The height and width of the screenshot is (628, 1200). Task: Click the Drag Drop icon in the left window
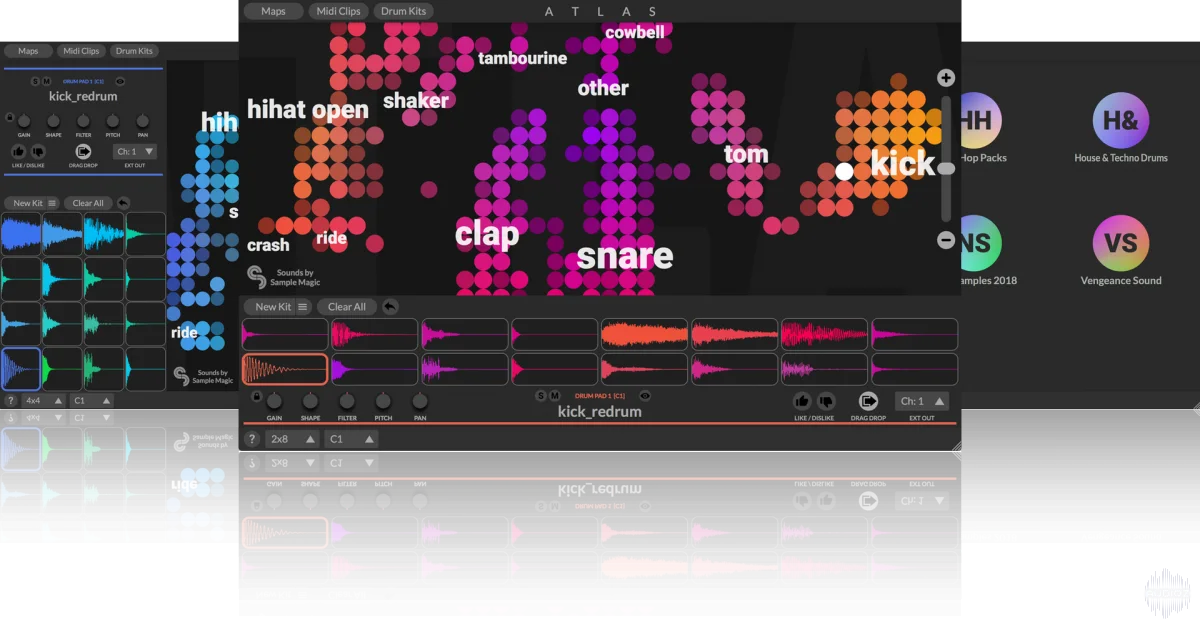[x=83, y=151]
